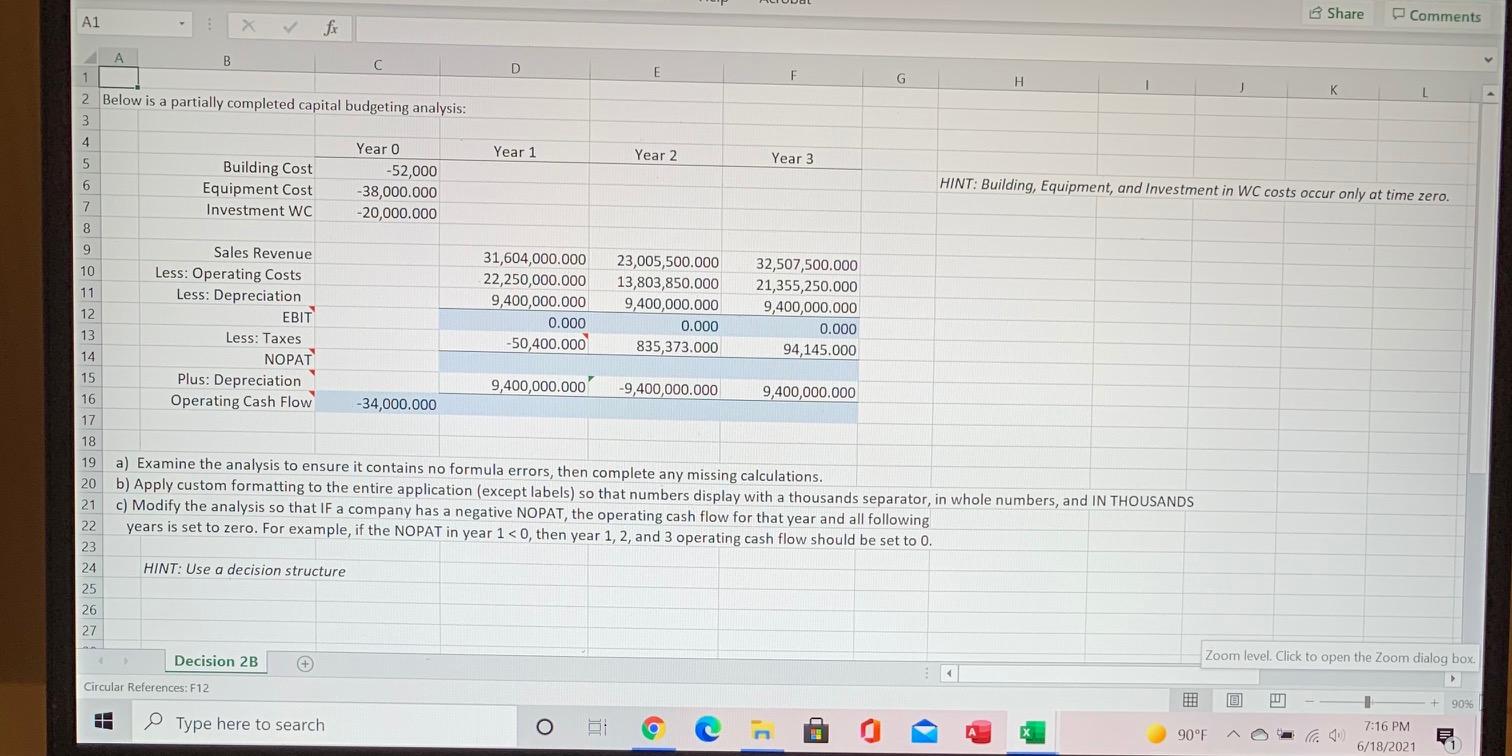
Task: Click the Circular References status text
Action: click(x=147, y=688)
